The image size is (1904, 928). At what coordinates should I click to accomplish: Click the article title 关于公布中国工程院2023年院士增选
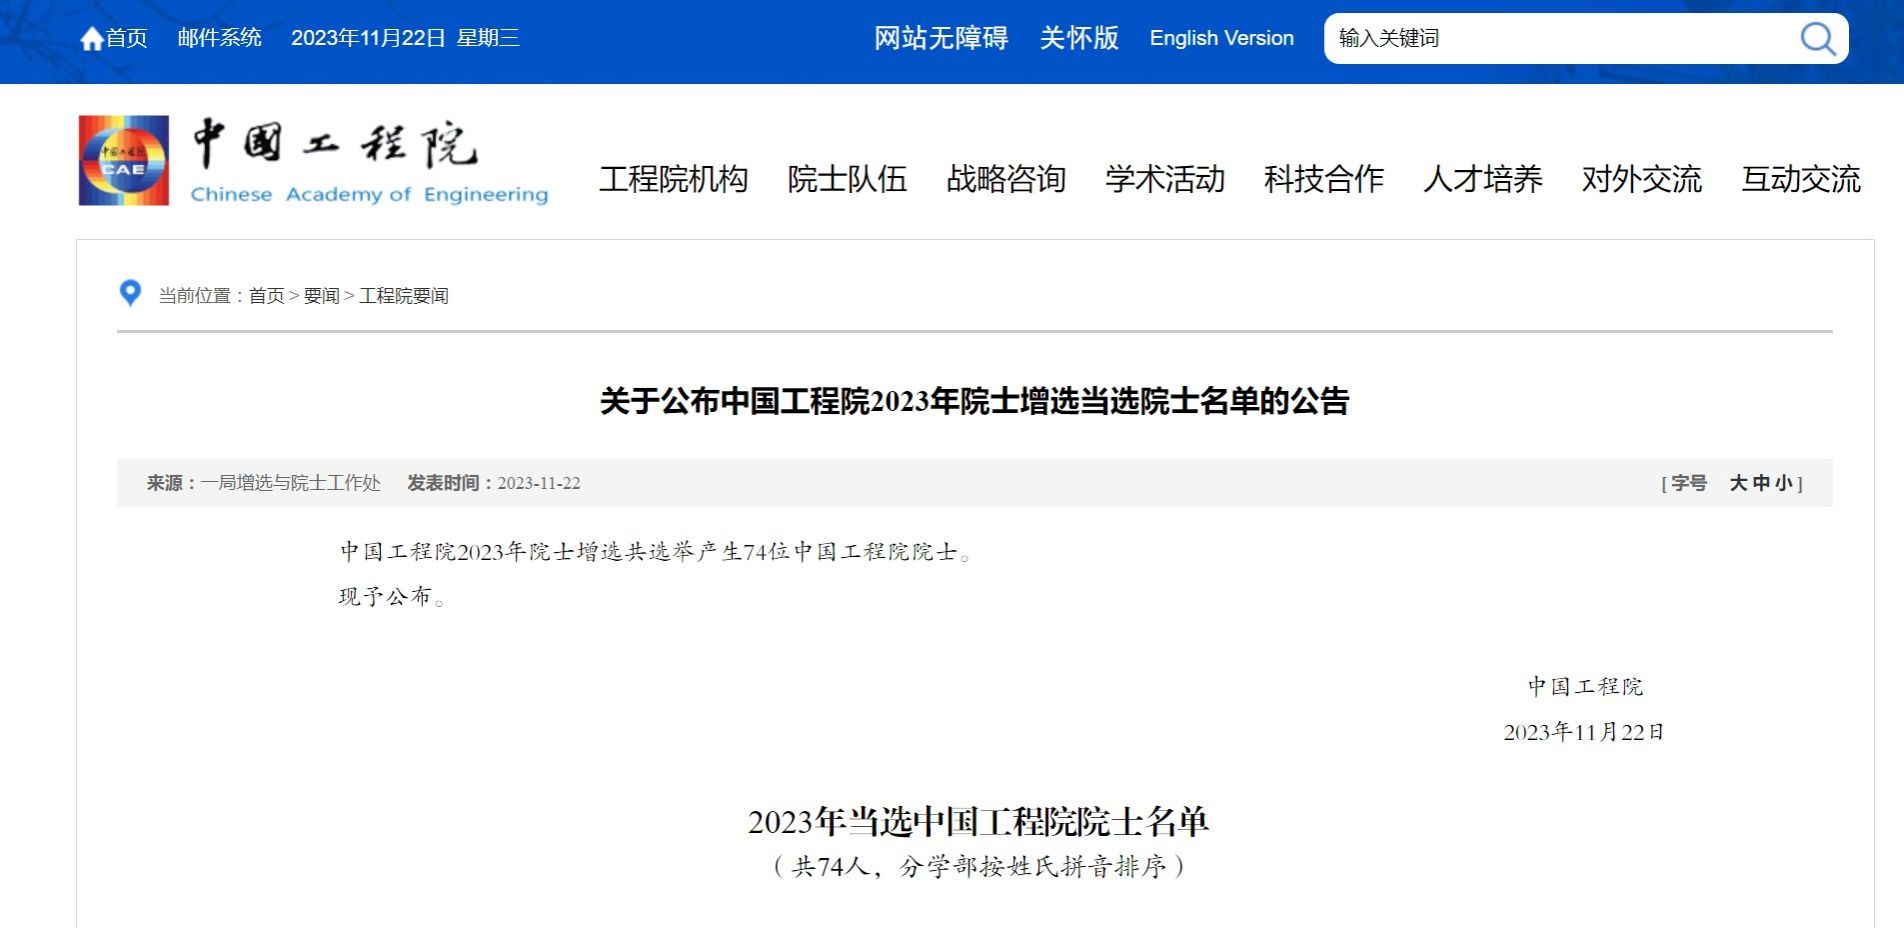[974, 401]
